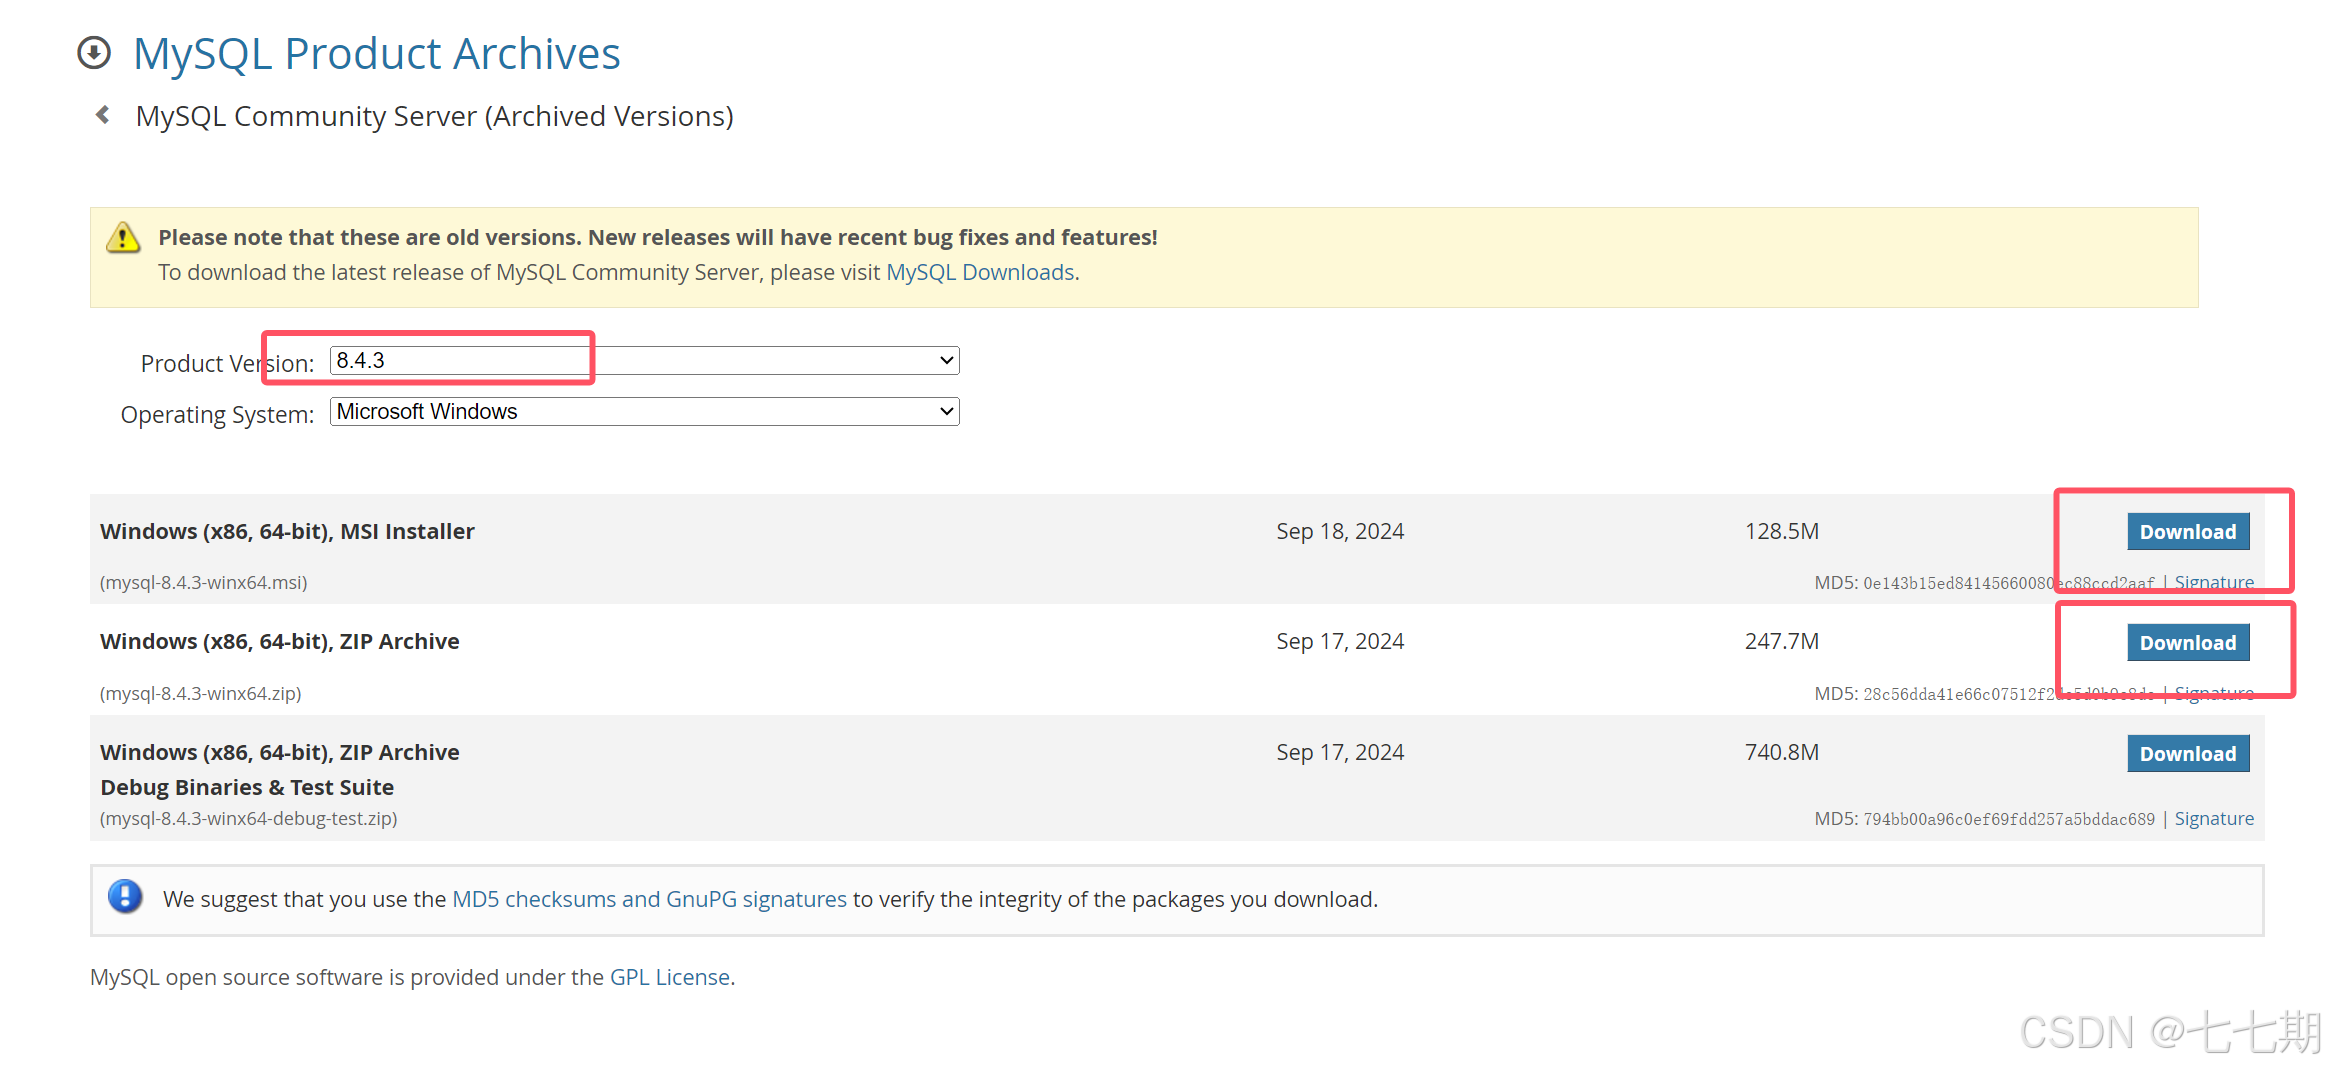Click the download circle icon beside MySQL Product Archives
The width and height of the screenshot is (2327, 1071).
[x=94, y=53]
